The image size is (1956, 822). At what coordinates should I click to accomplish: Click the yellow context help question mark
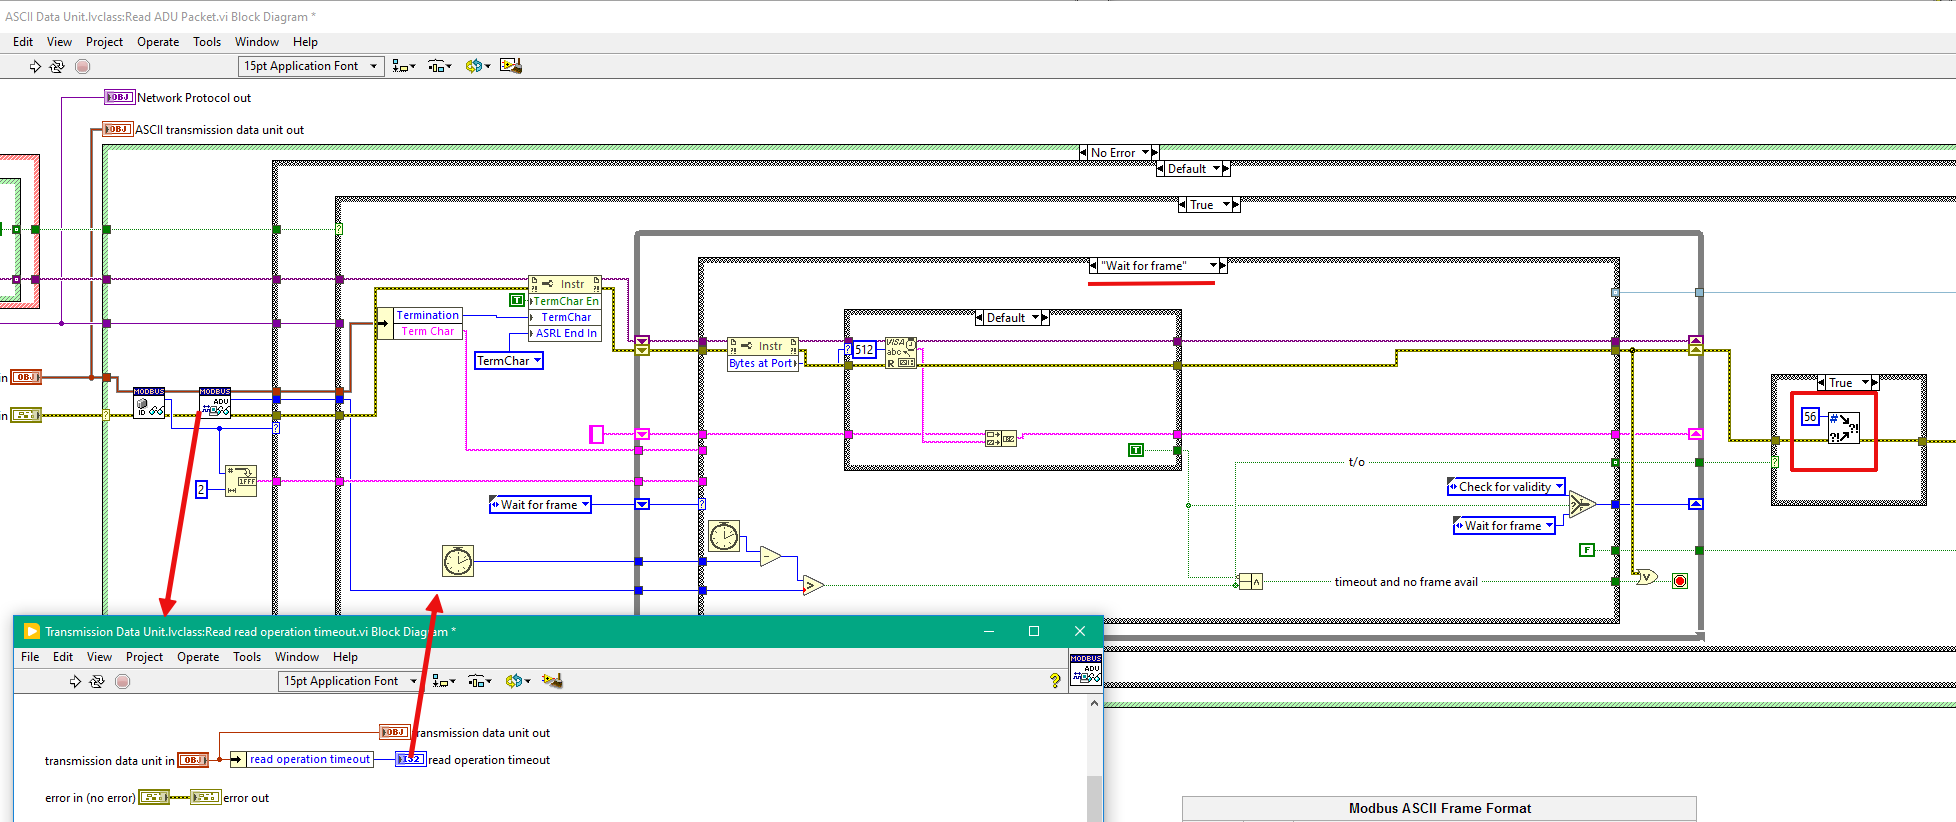point(1055,681)
